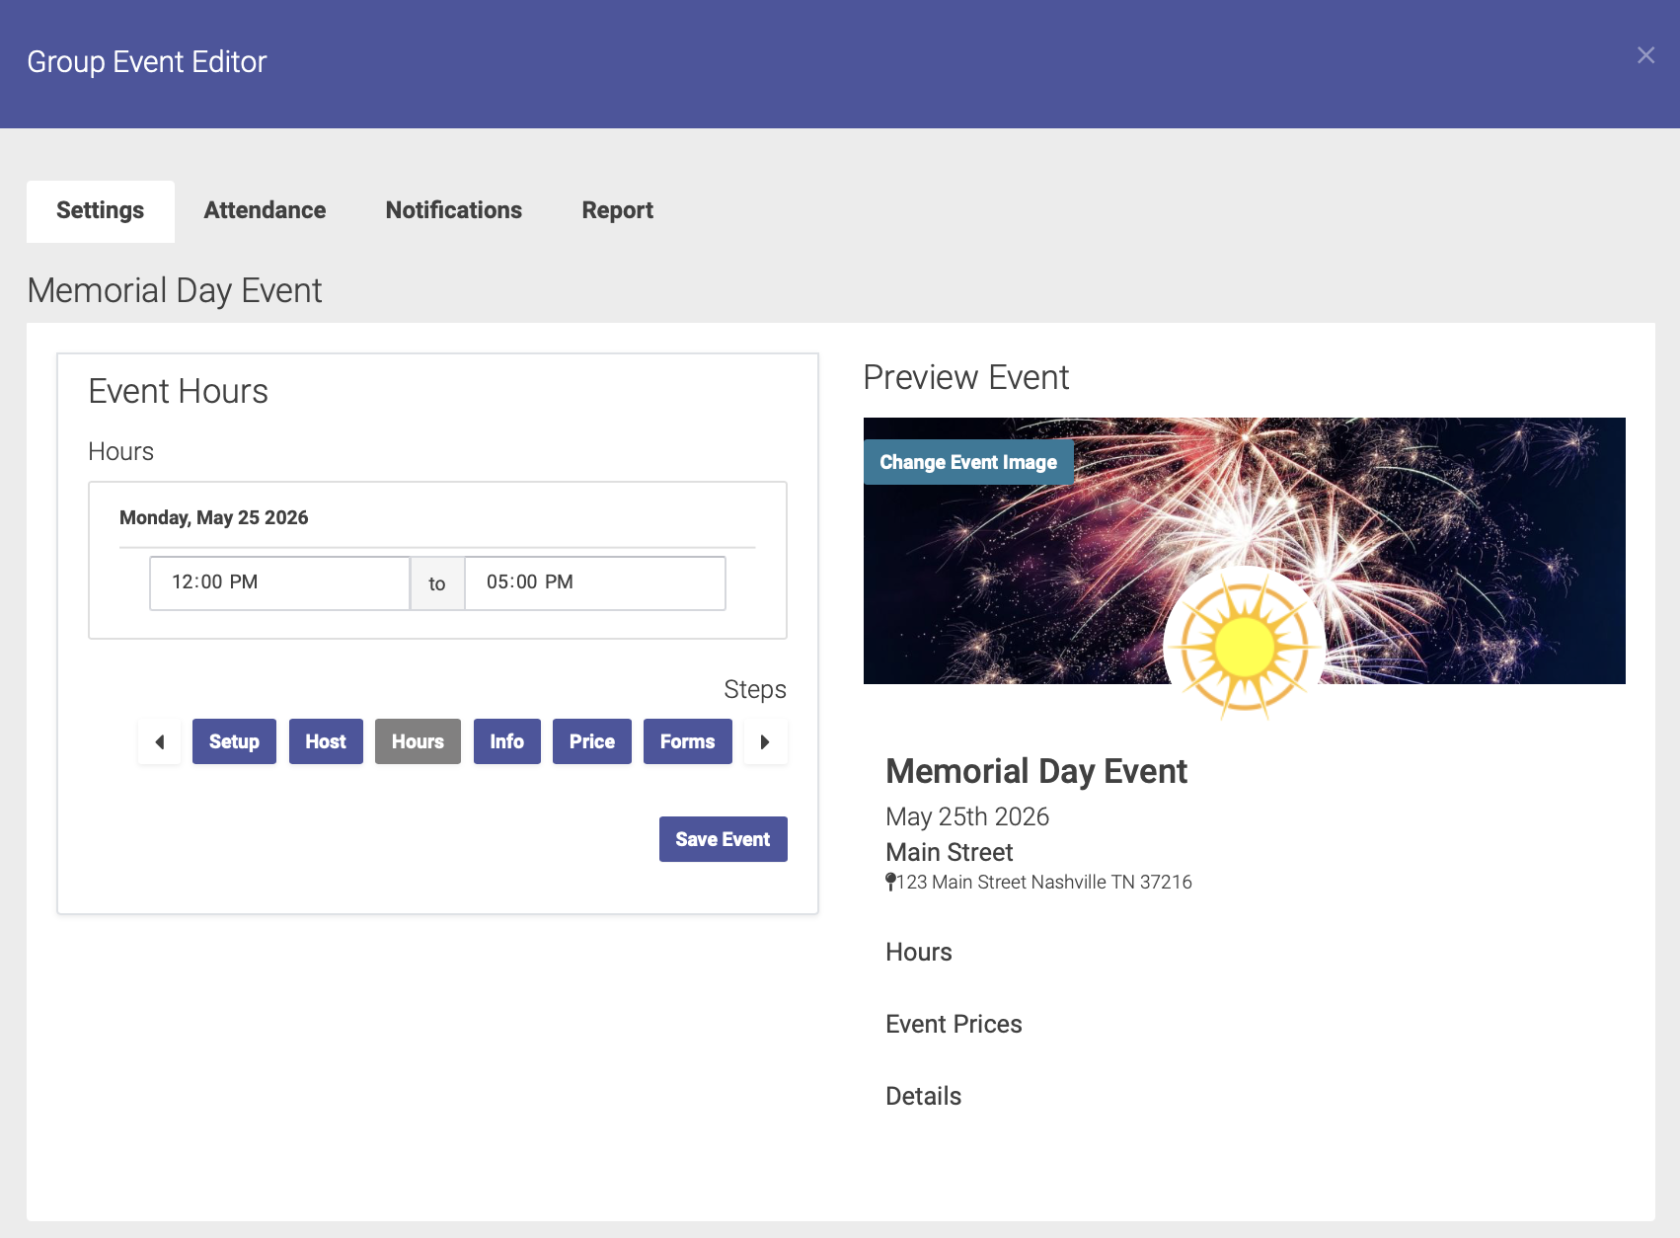
Task: Click Change Event Image button
Action: pos(968,462)
